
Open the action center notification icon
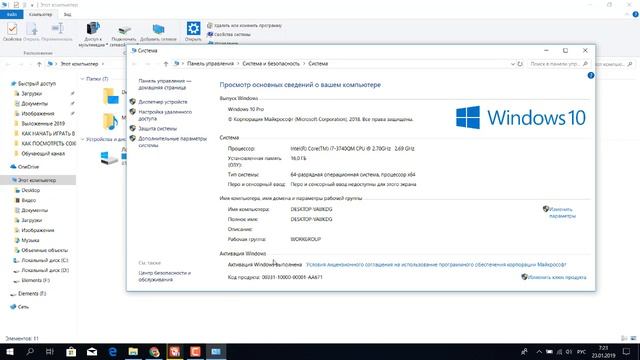[627, 351]
